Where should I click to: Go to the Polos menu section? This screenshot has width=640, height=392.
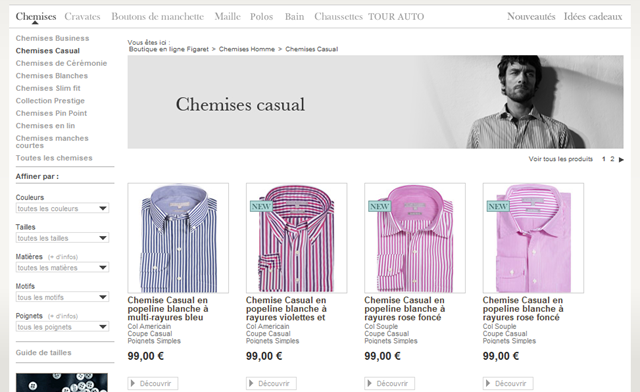(x=261, y=17)
